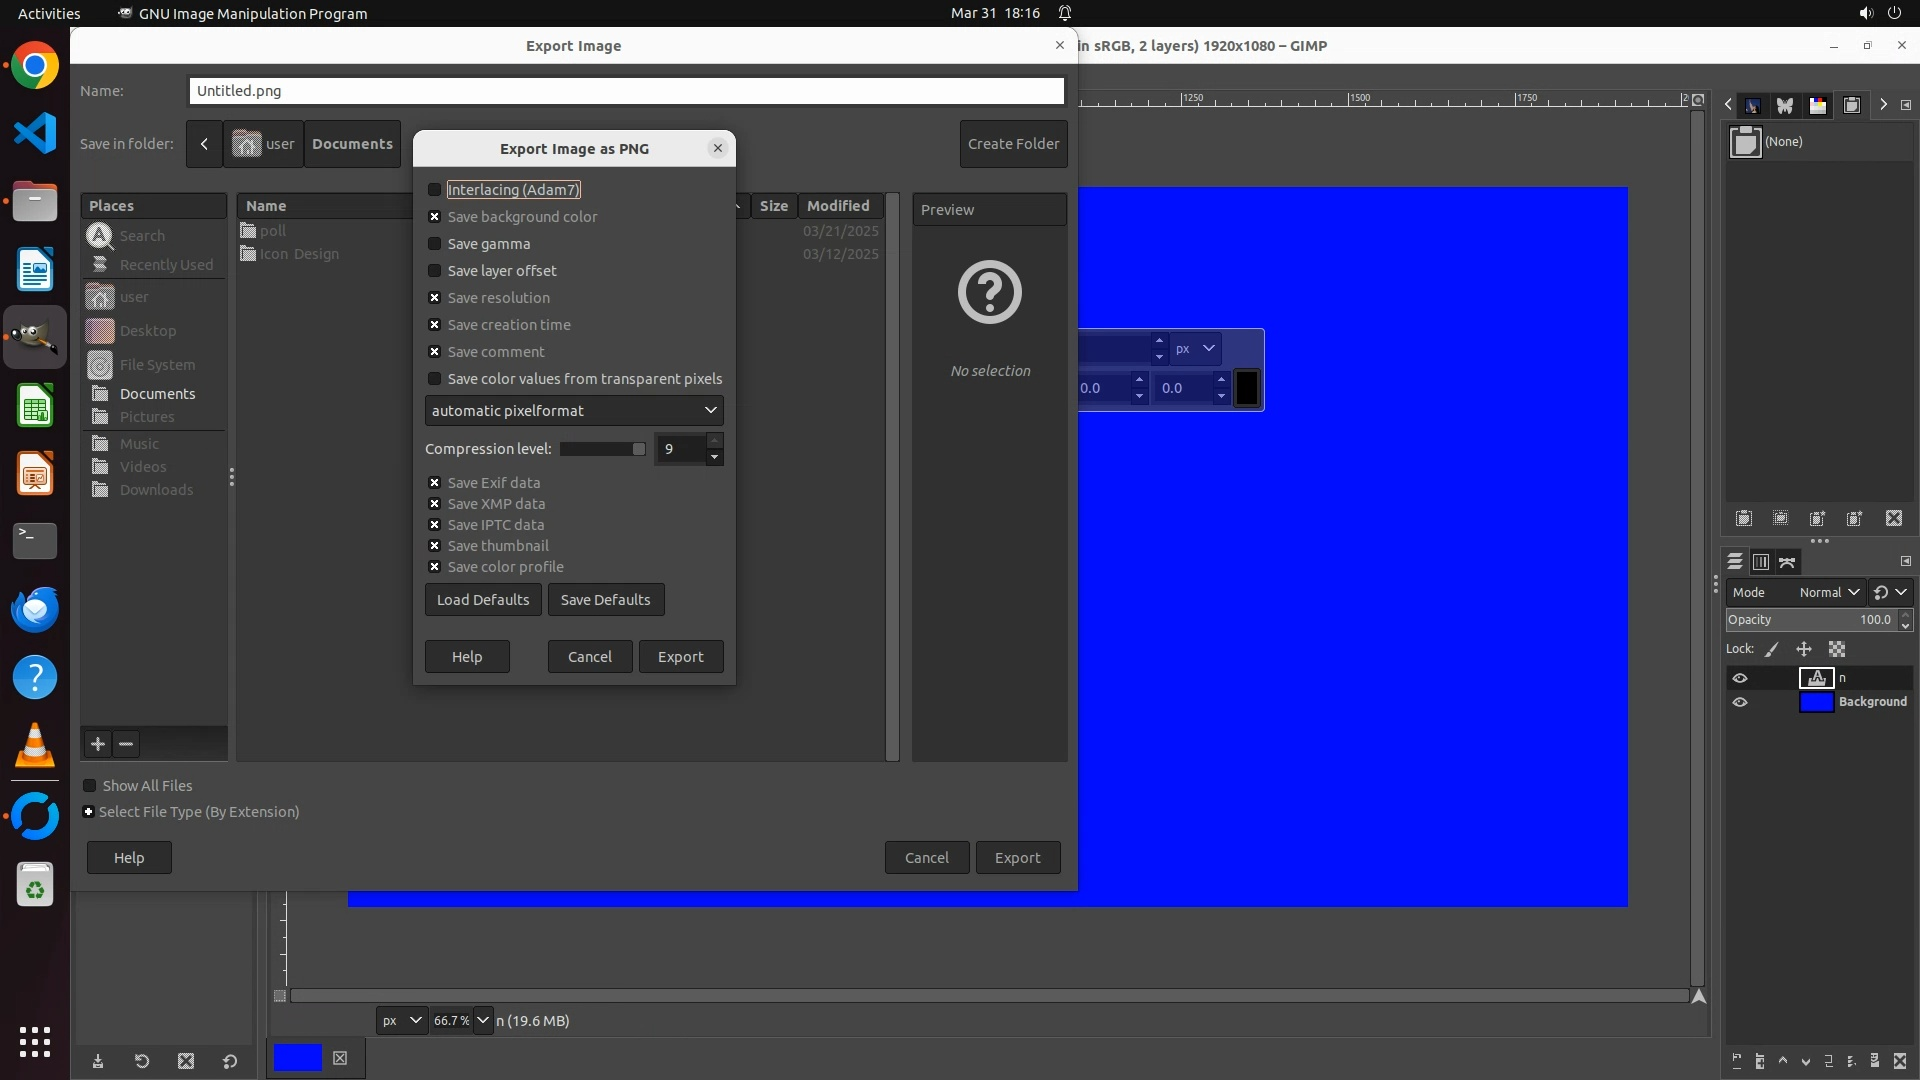The height and width of the screenshot is (1080, 1920).
Task: Enable the Save gamma checkbox
Action: pos(434,244)
